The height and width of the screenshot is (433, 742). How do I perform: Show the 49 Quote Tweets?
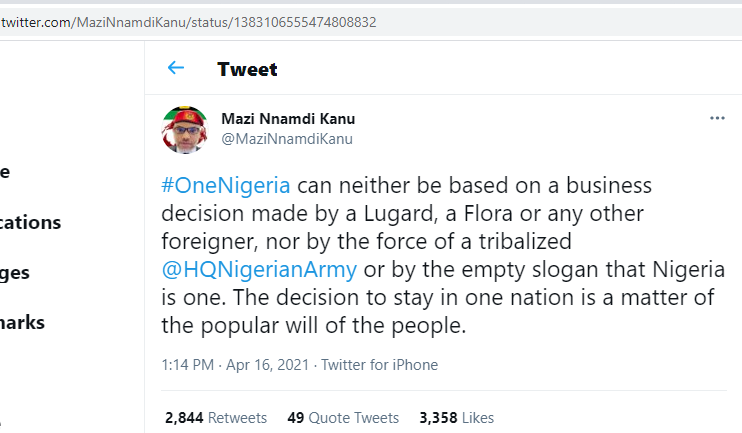click(x=342, y=418)
